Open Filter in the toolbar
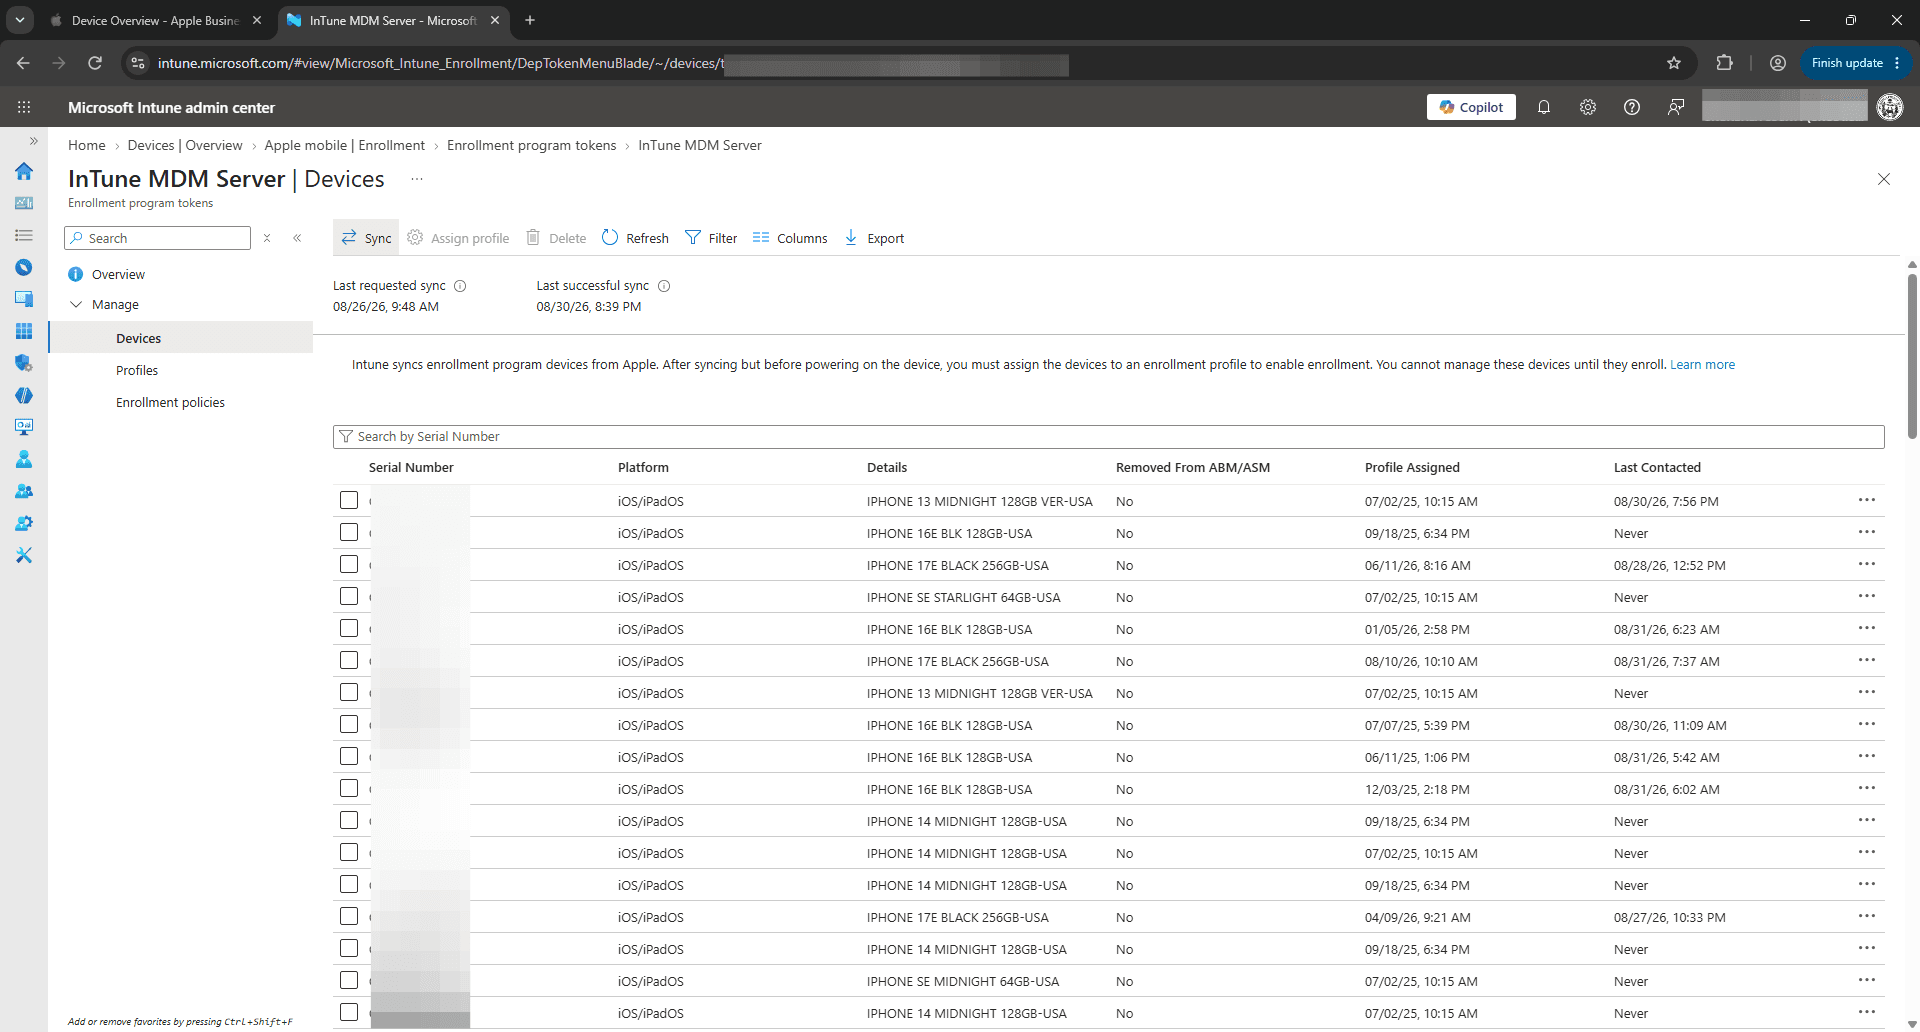The image size is (1920, 1032). tap(711, 238)
